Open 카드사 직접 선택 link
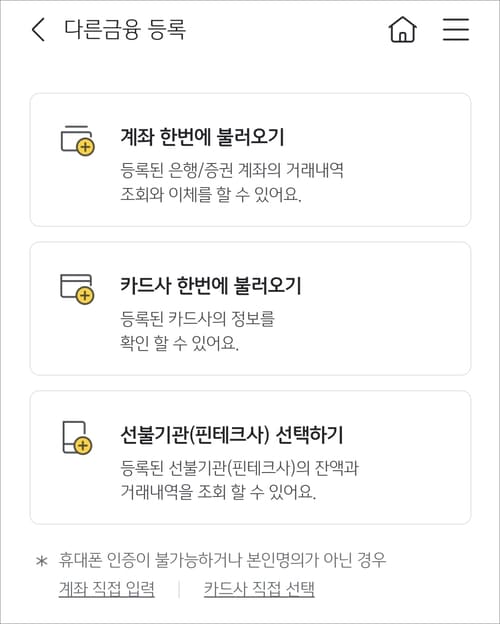This screenshot has width=500, height=624. coord(259,589)
